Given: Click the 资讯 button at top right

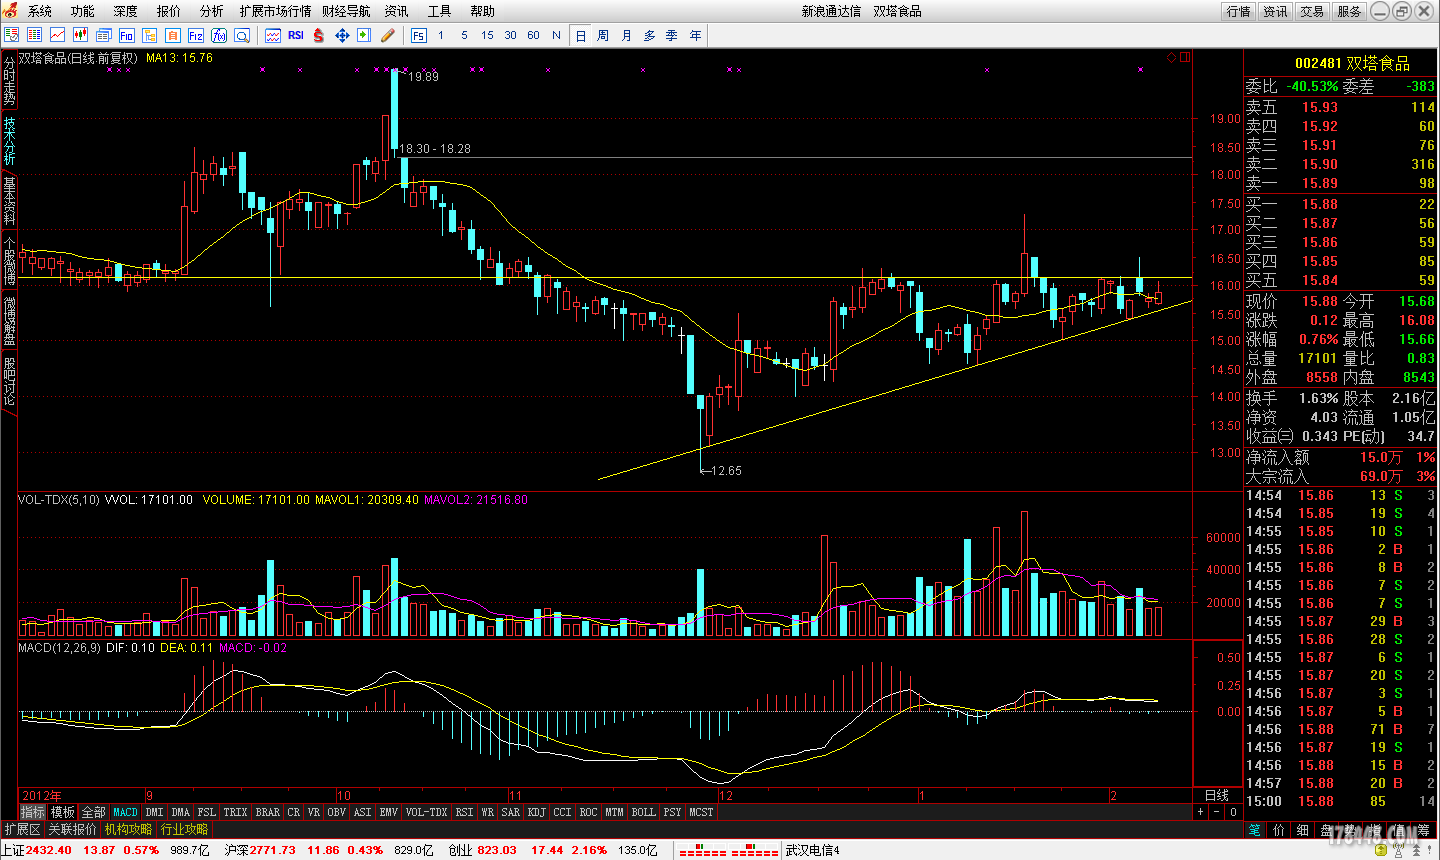Looking at the screenshot, I should click(1275, 11).
